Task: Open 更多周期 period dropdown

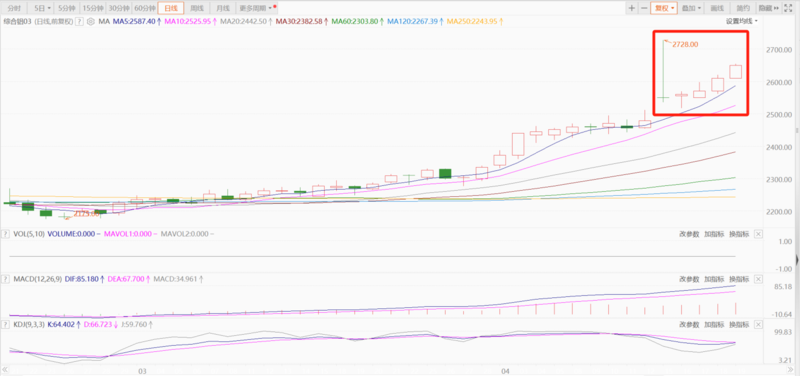Action: tap(256, 8)
